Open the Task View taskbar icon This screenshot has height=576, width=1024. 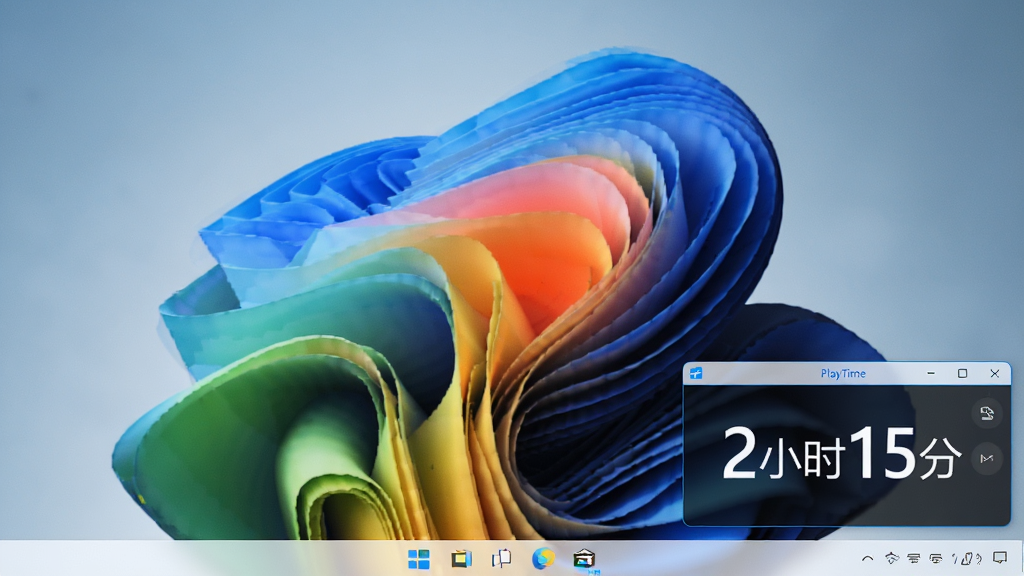(x=502, y=558)
